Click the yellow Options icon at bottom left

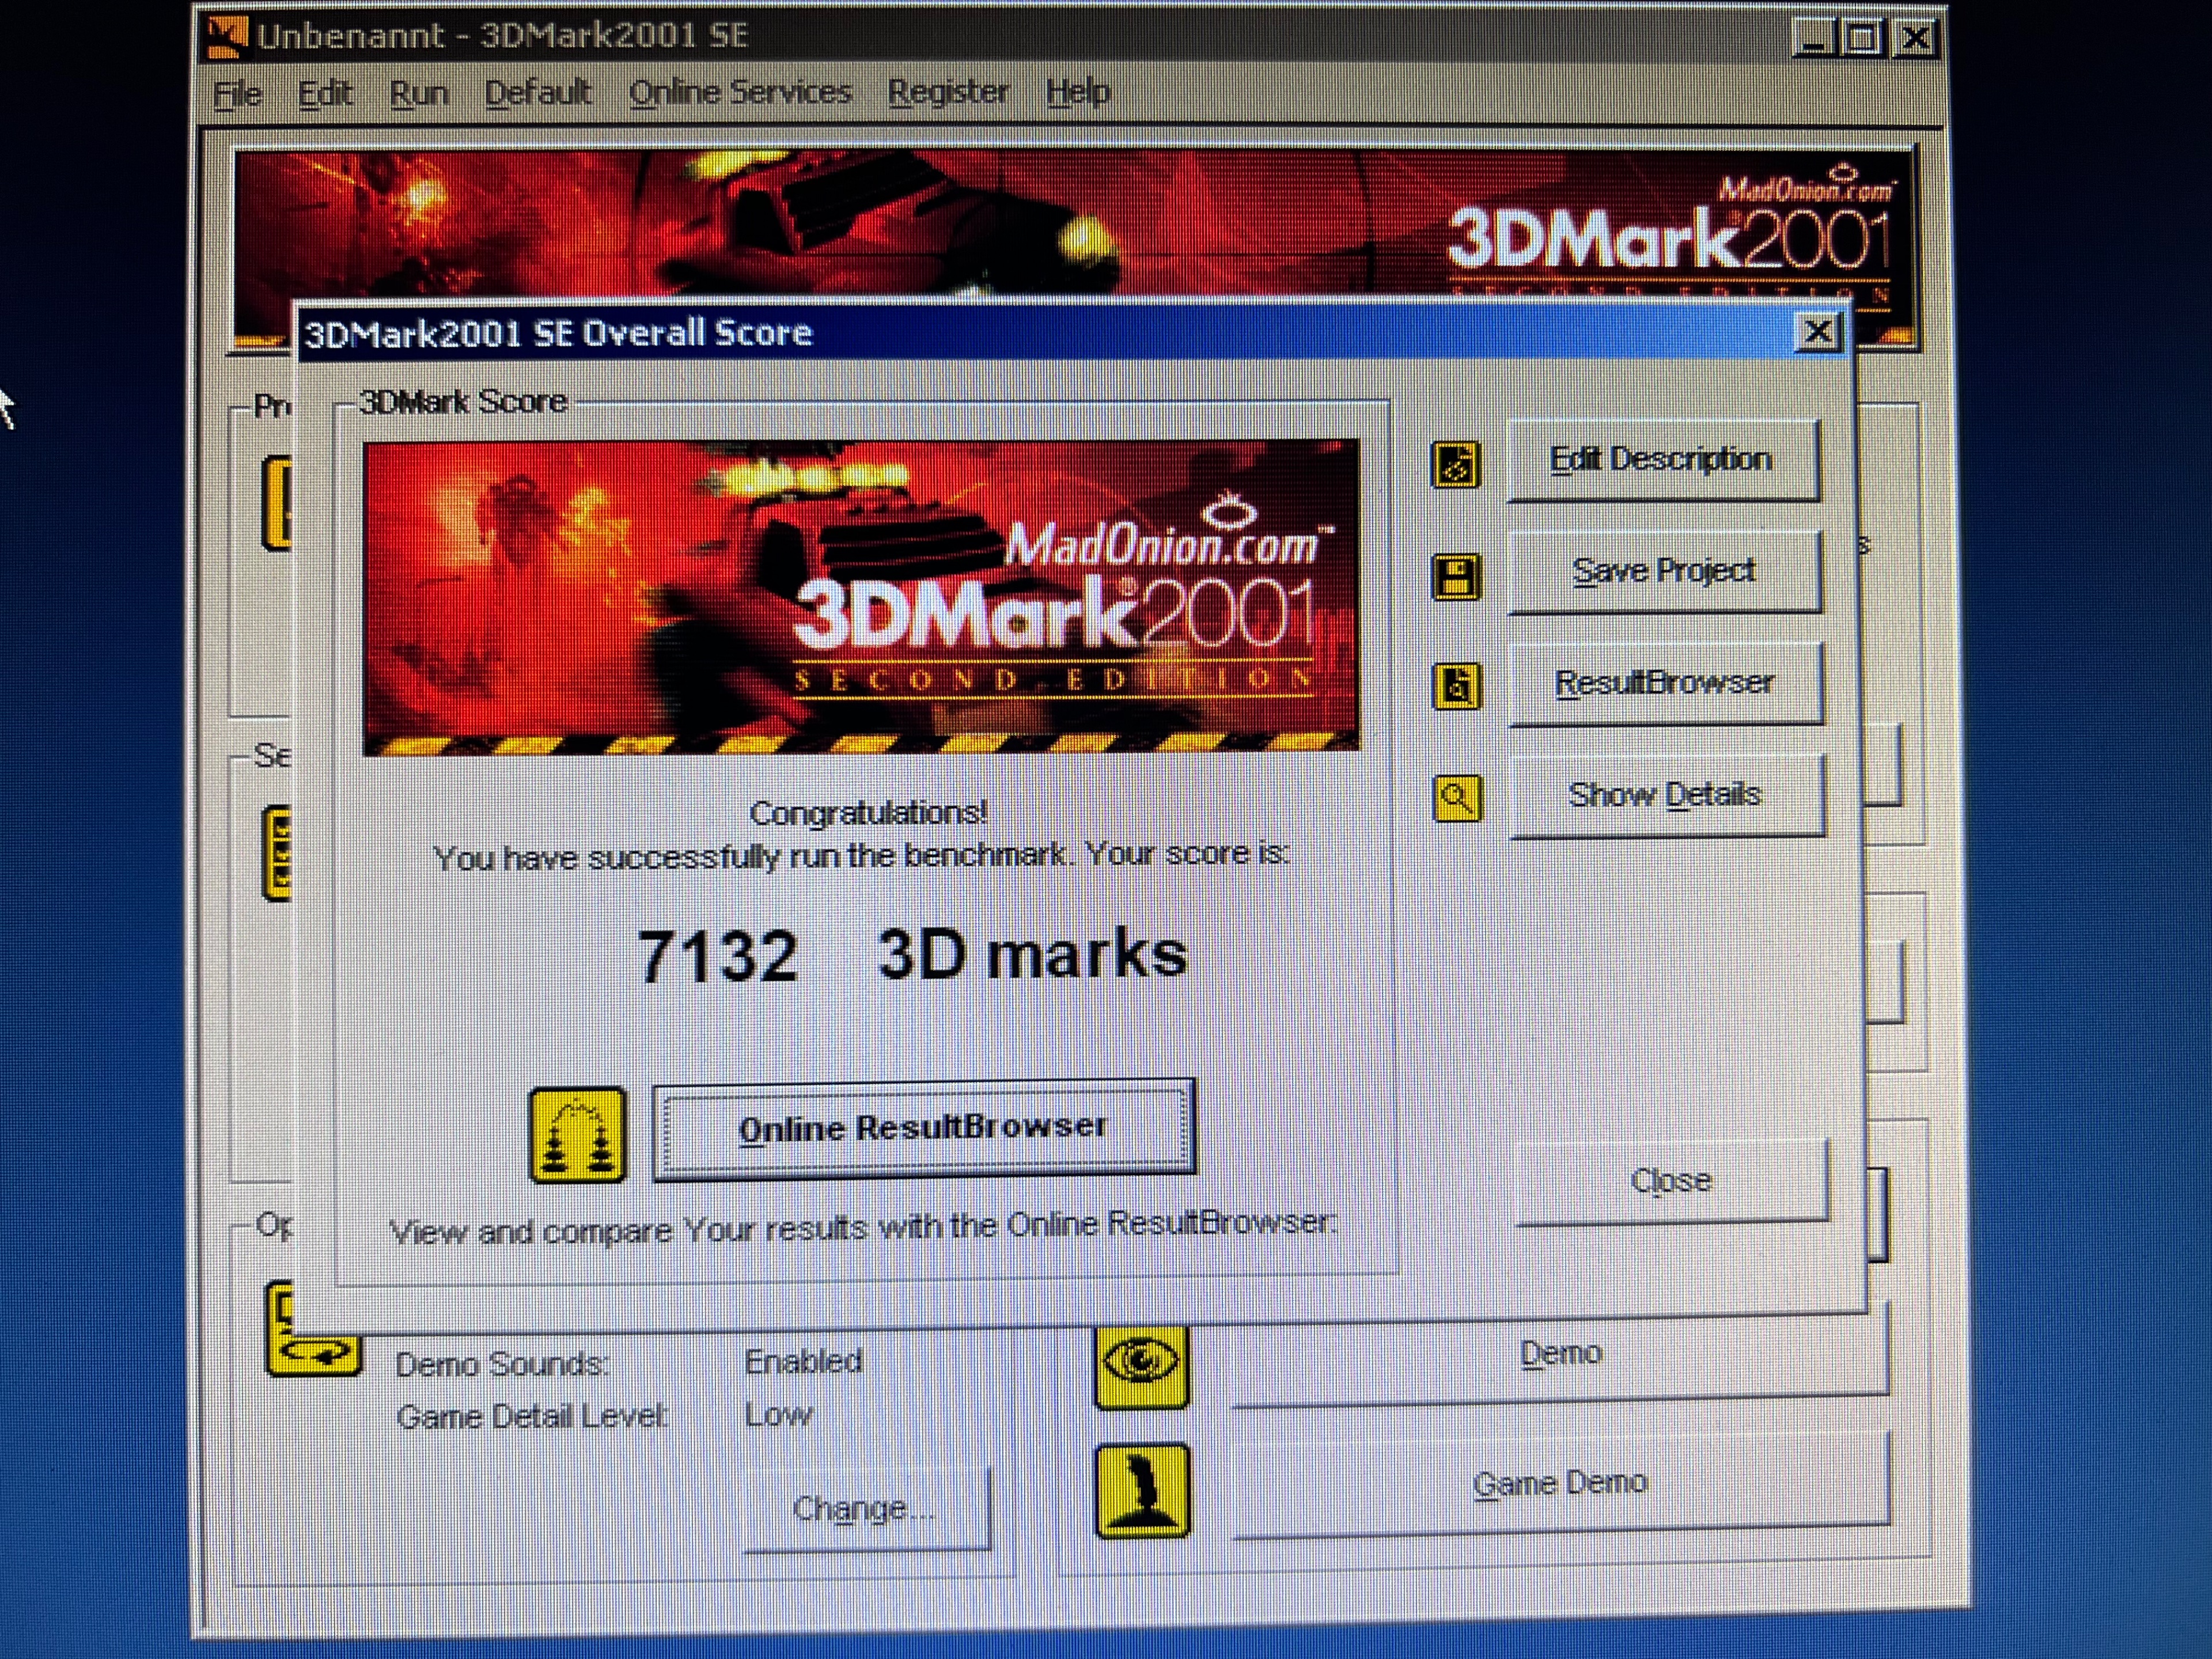tap(311, 1353)
